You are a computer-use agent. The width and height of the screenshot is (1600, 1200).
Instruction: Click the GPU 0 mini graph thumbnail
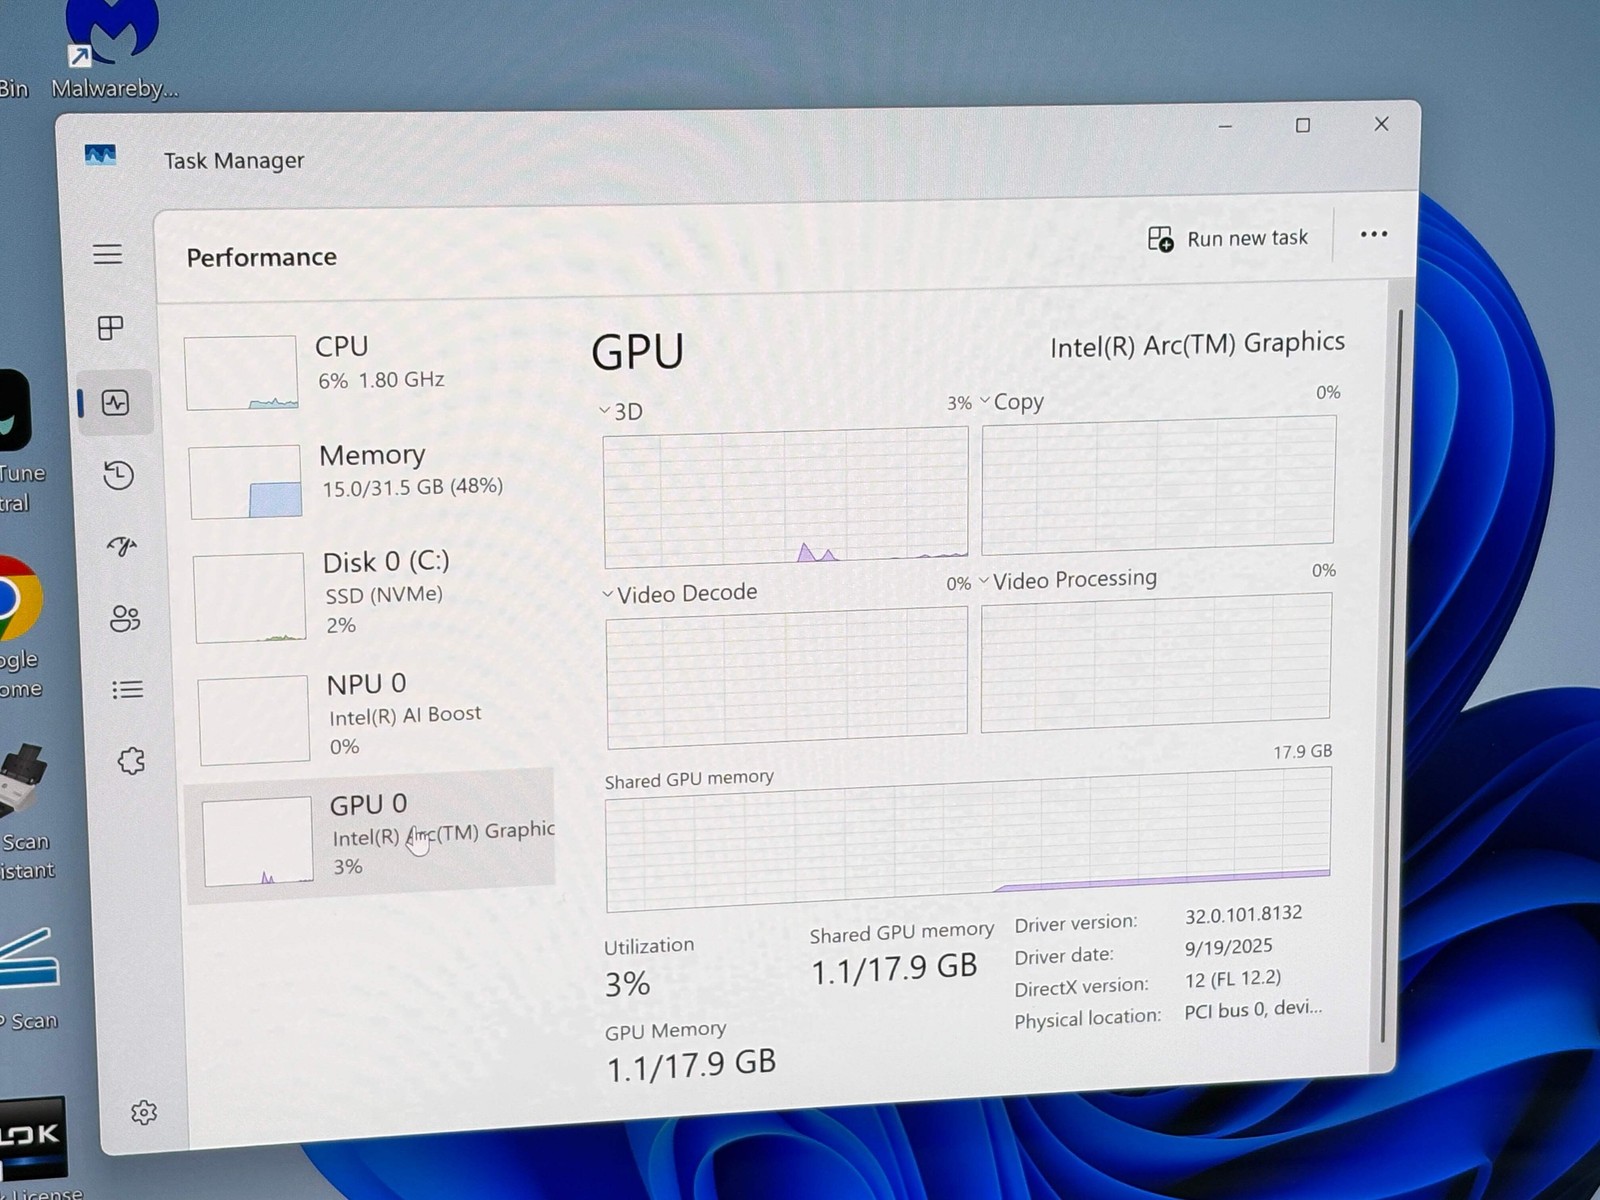258,840
